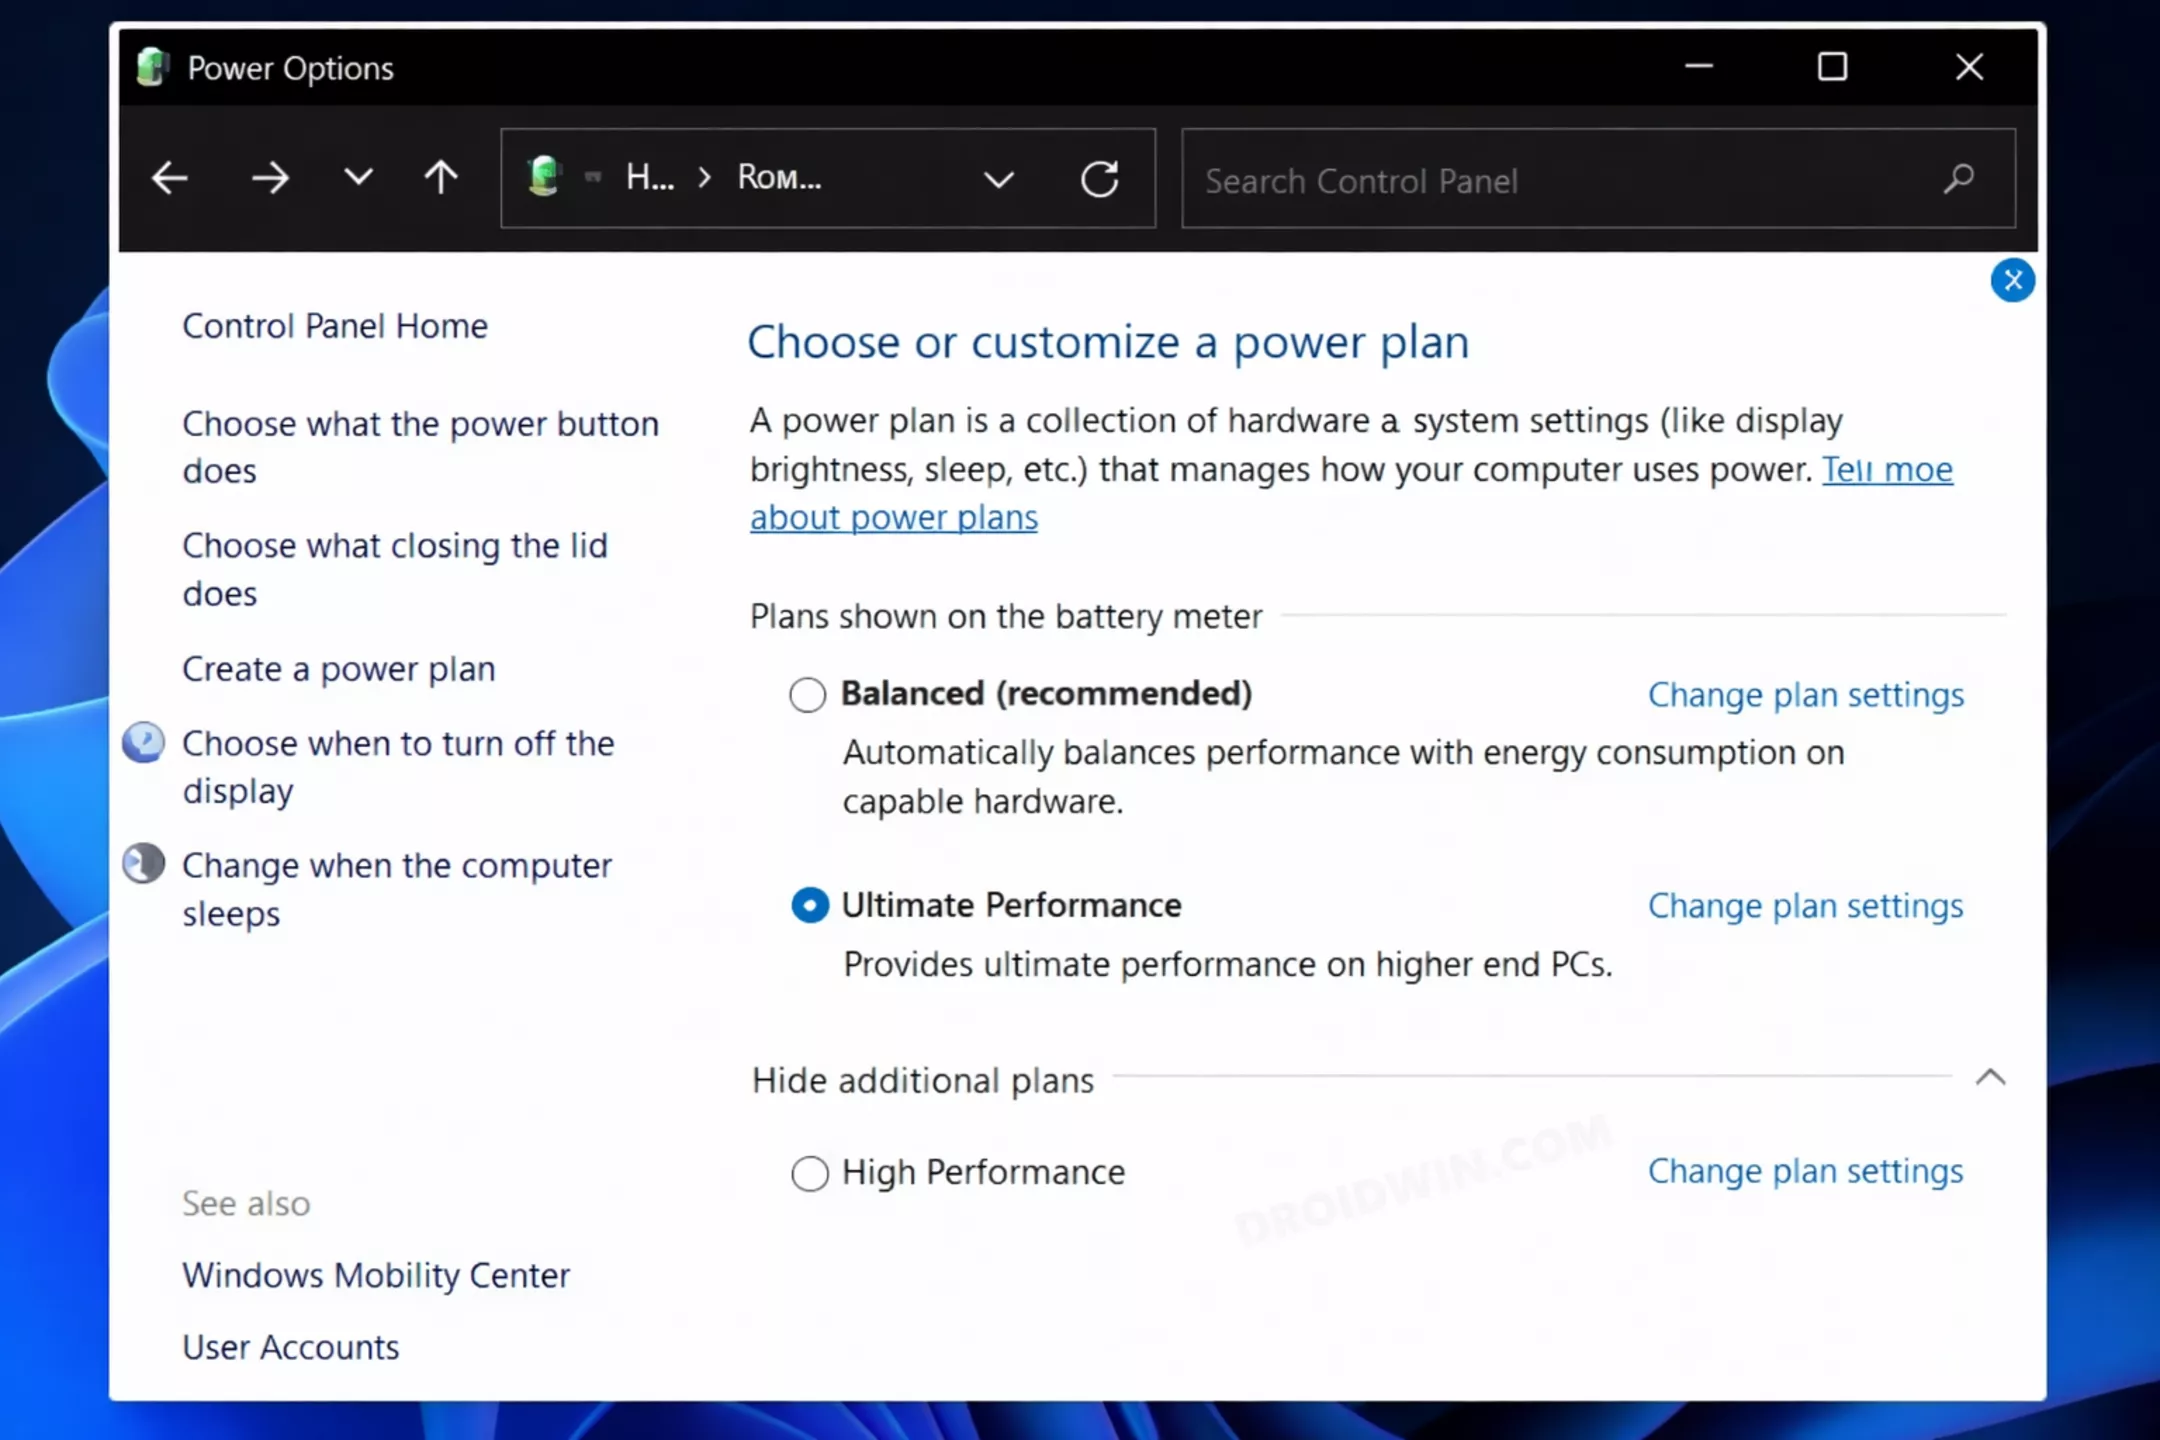
Task: Open Control Panel Home
Action: (x=334, y=326)
